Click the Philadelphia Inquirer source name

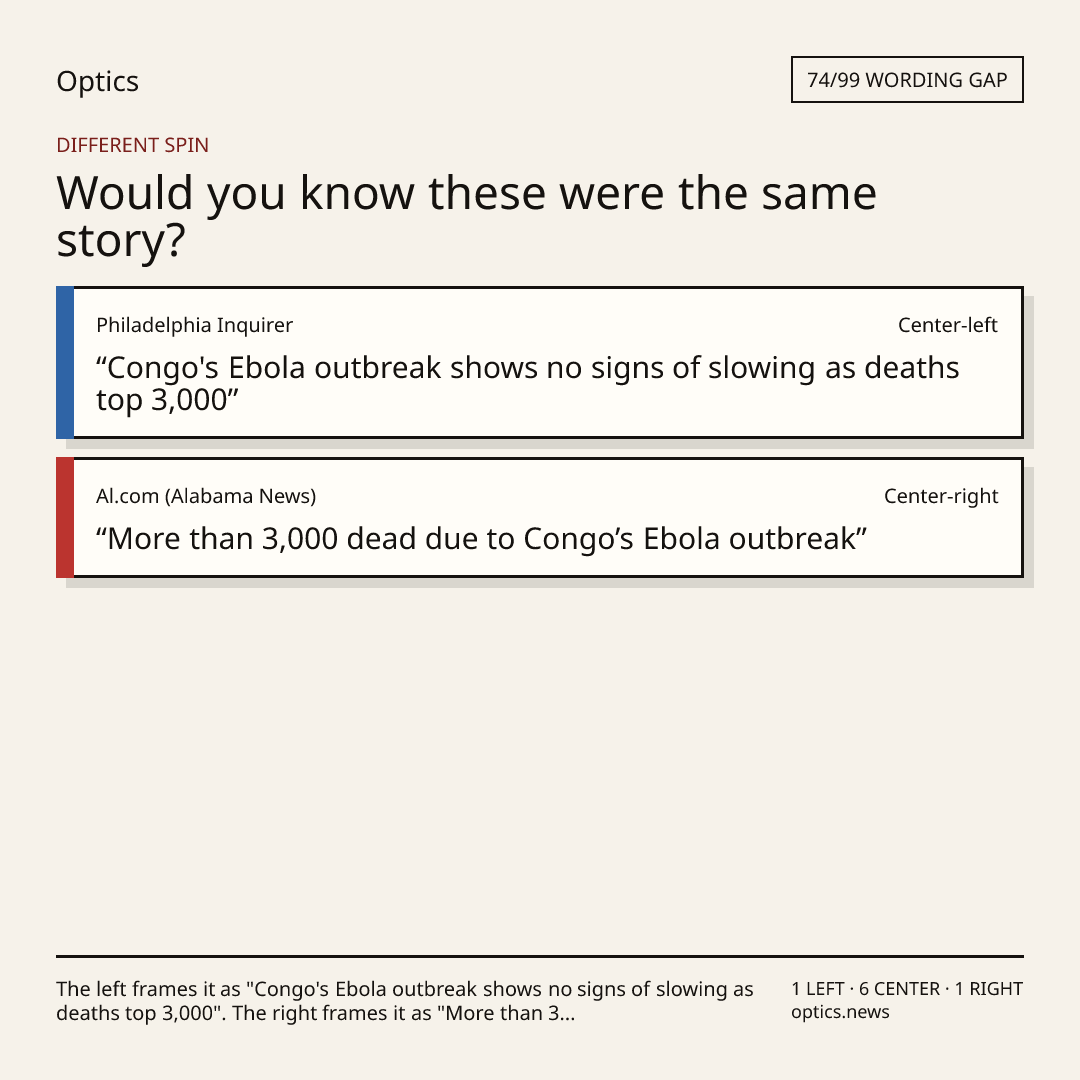pos(194,325)
